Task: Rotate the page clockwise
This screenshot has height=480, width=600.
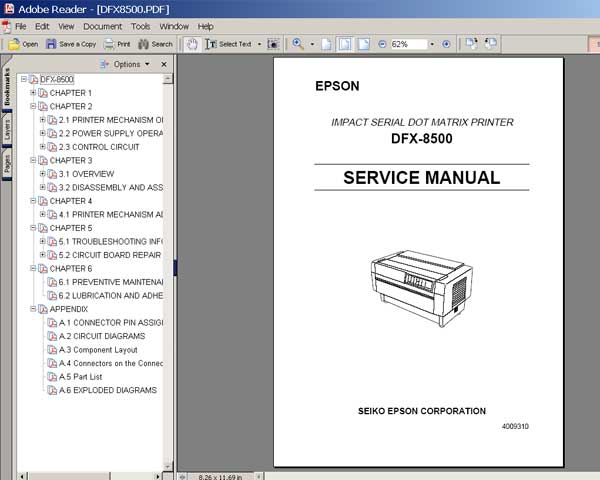Action: [x=471, y=44]
